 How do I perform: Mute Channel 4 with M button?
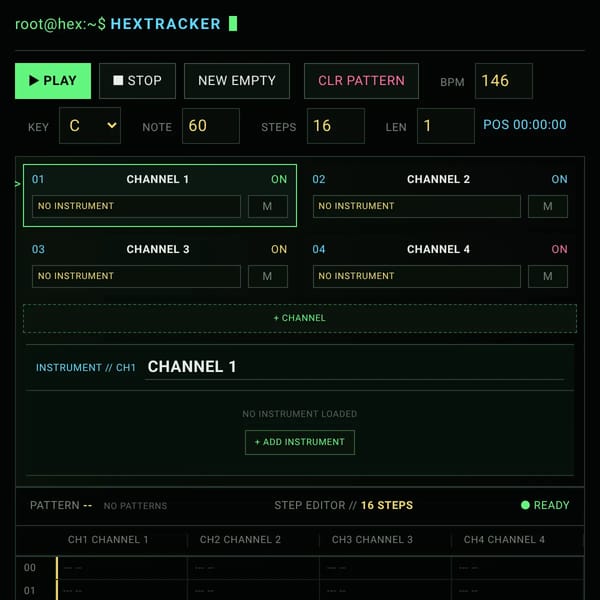click(548, 276)
